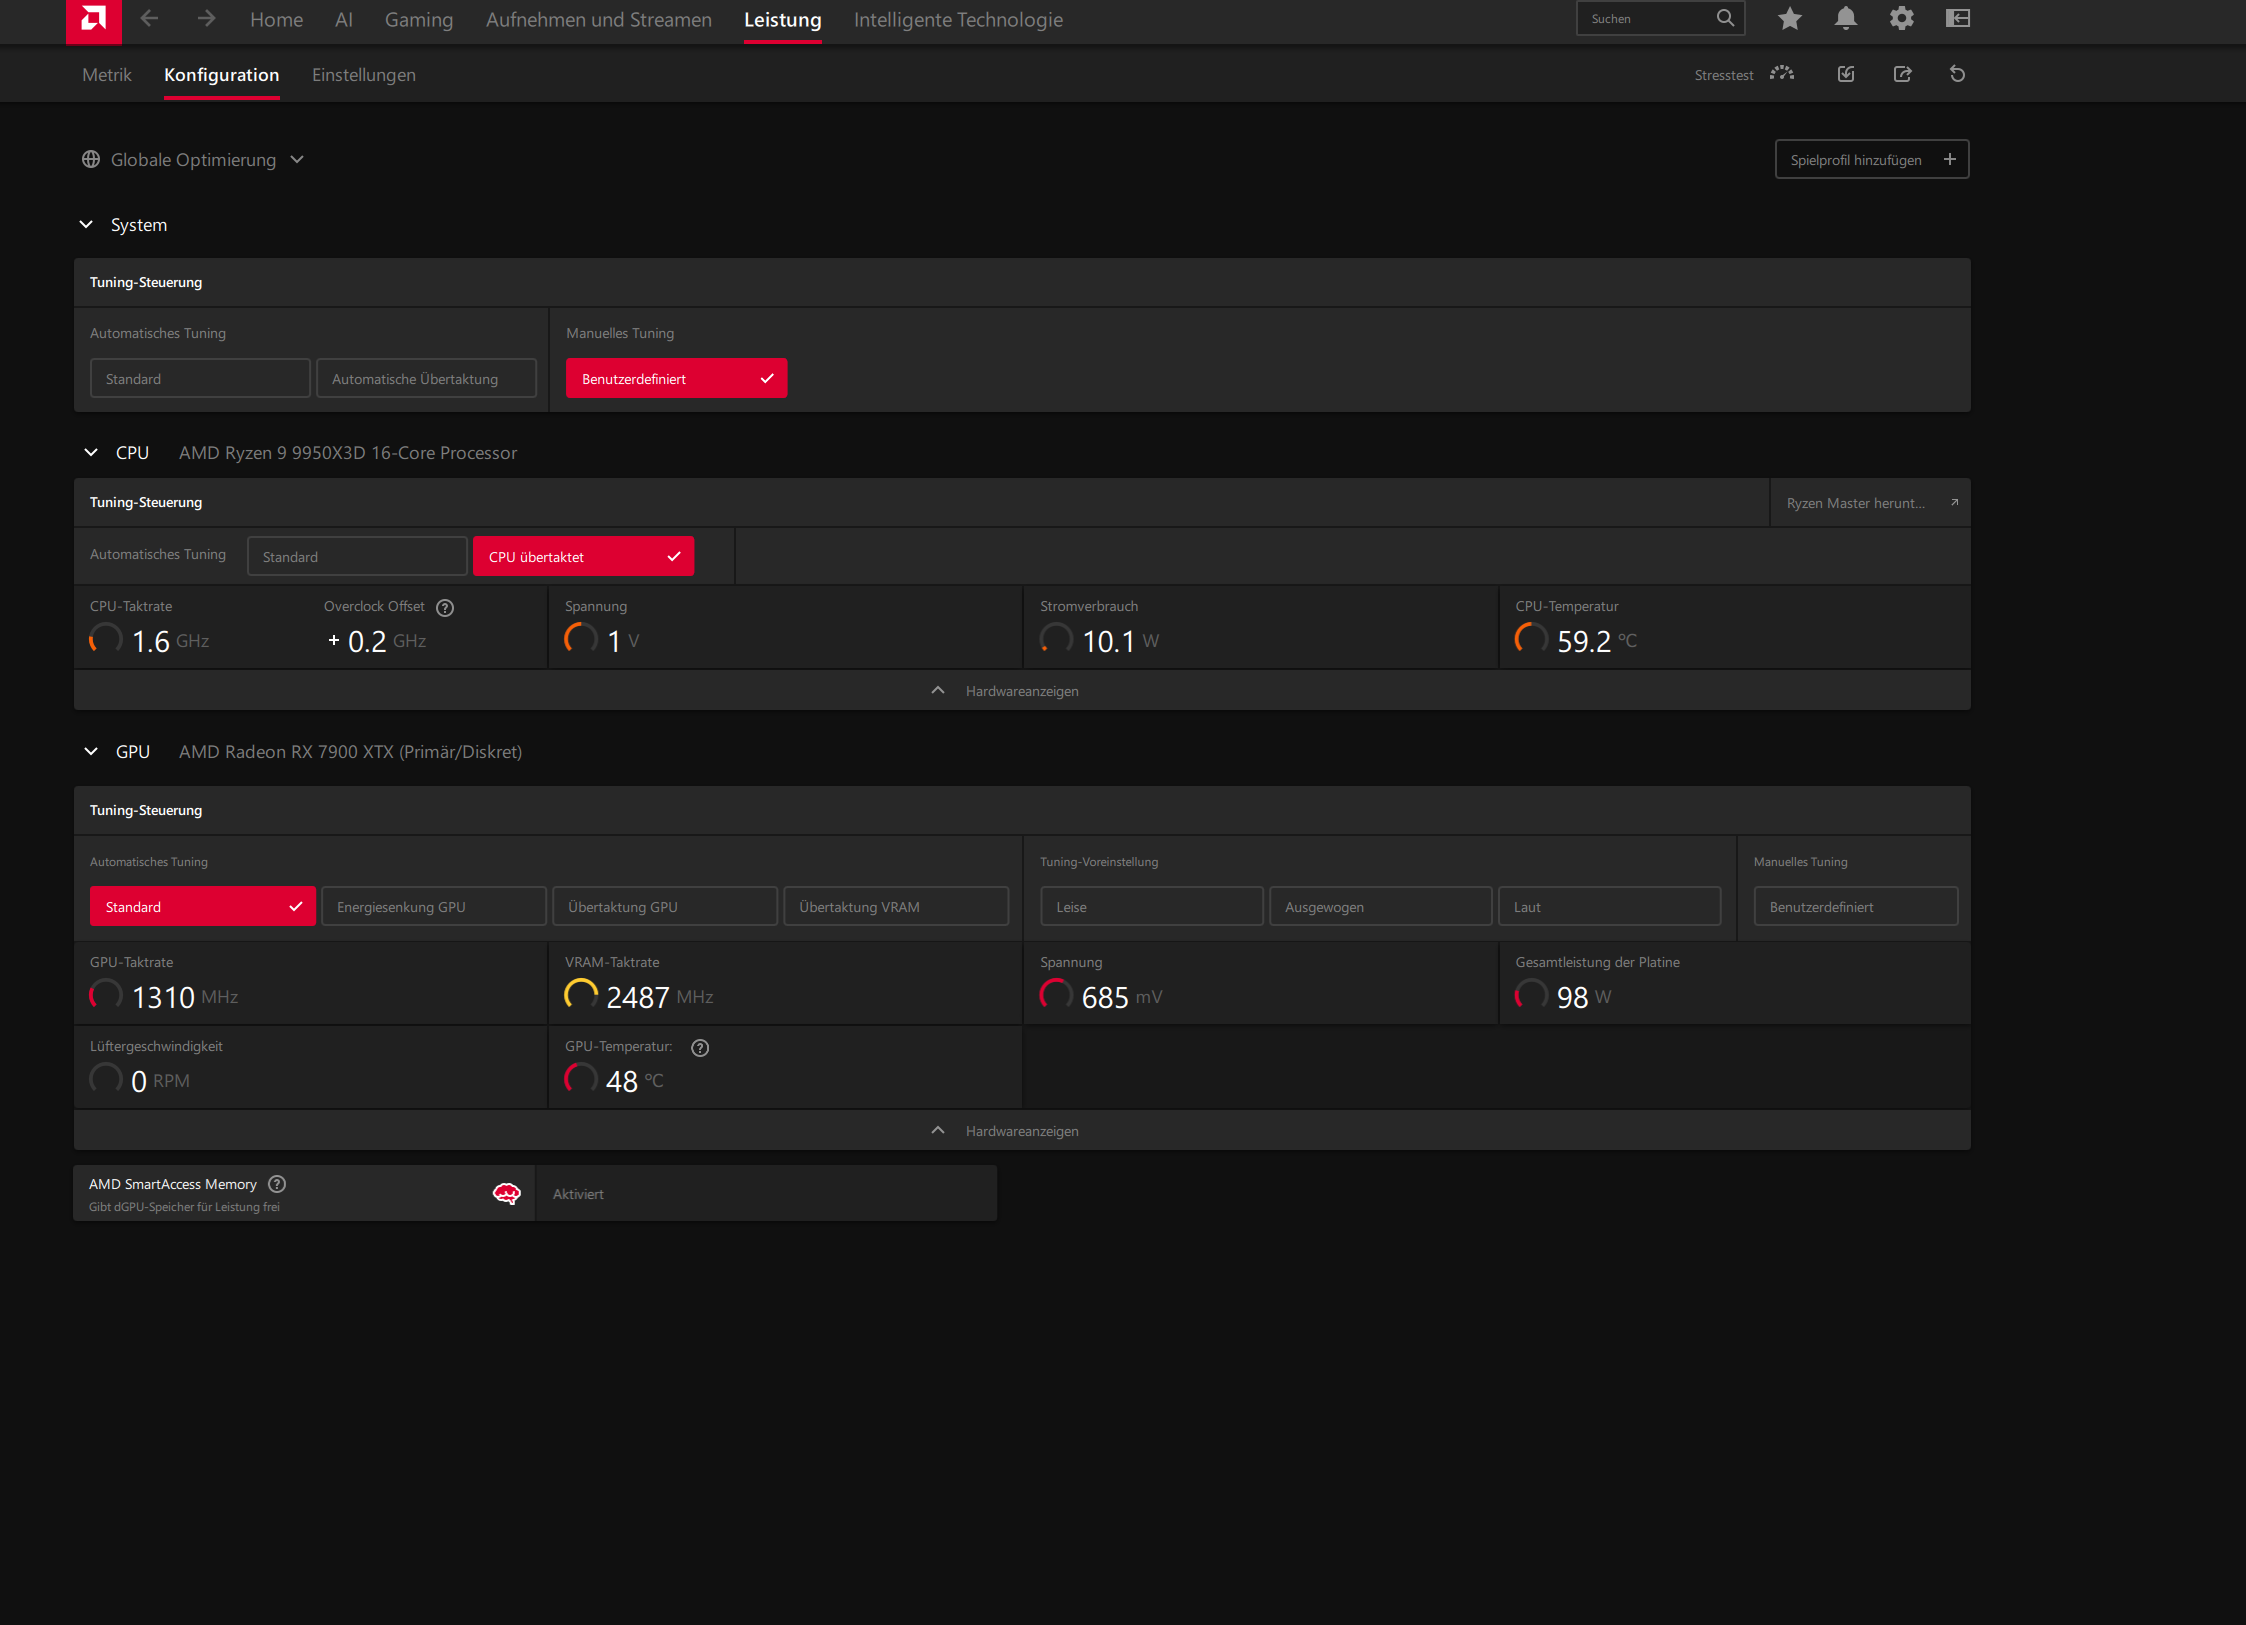
Task: Collapse the GPU section
Action: (91, 751)
